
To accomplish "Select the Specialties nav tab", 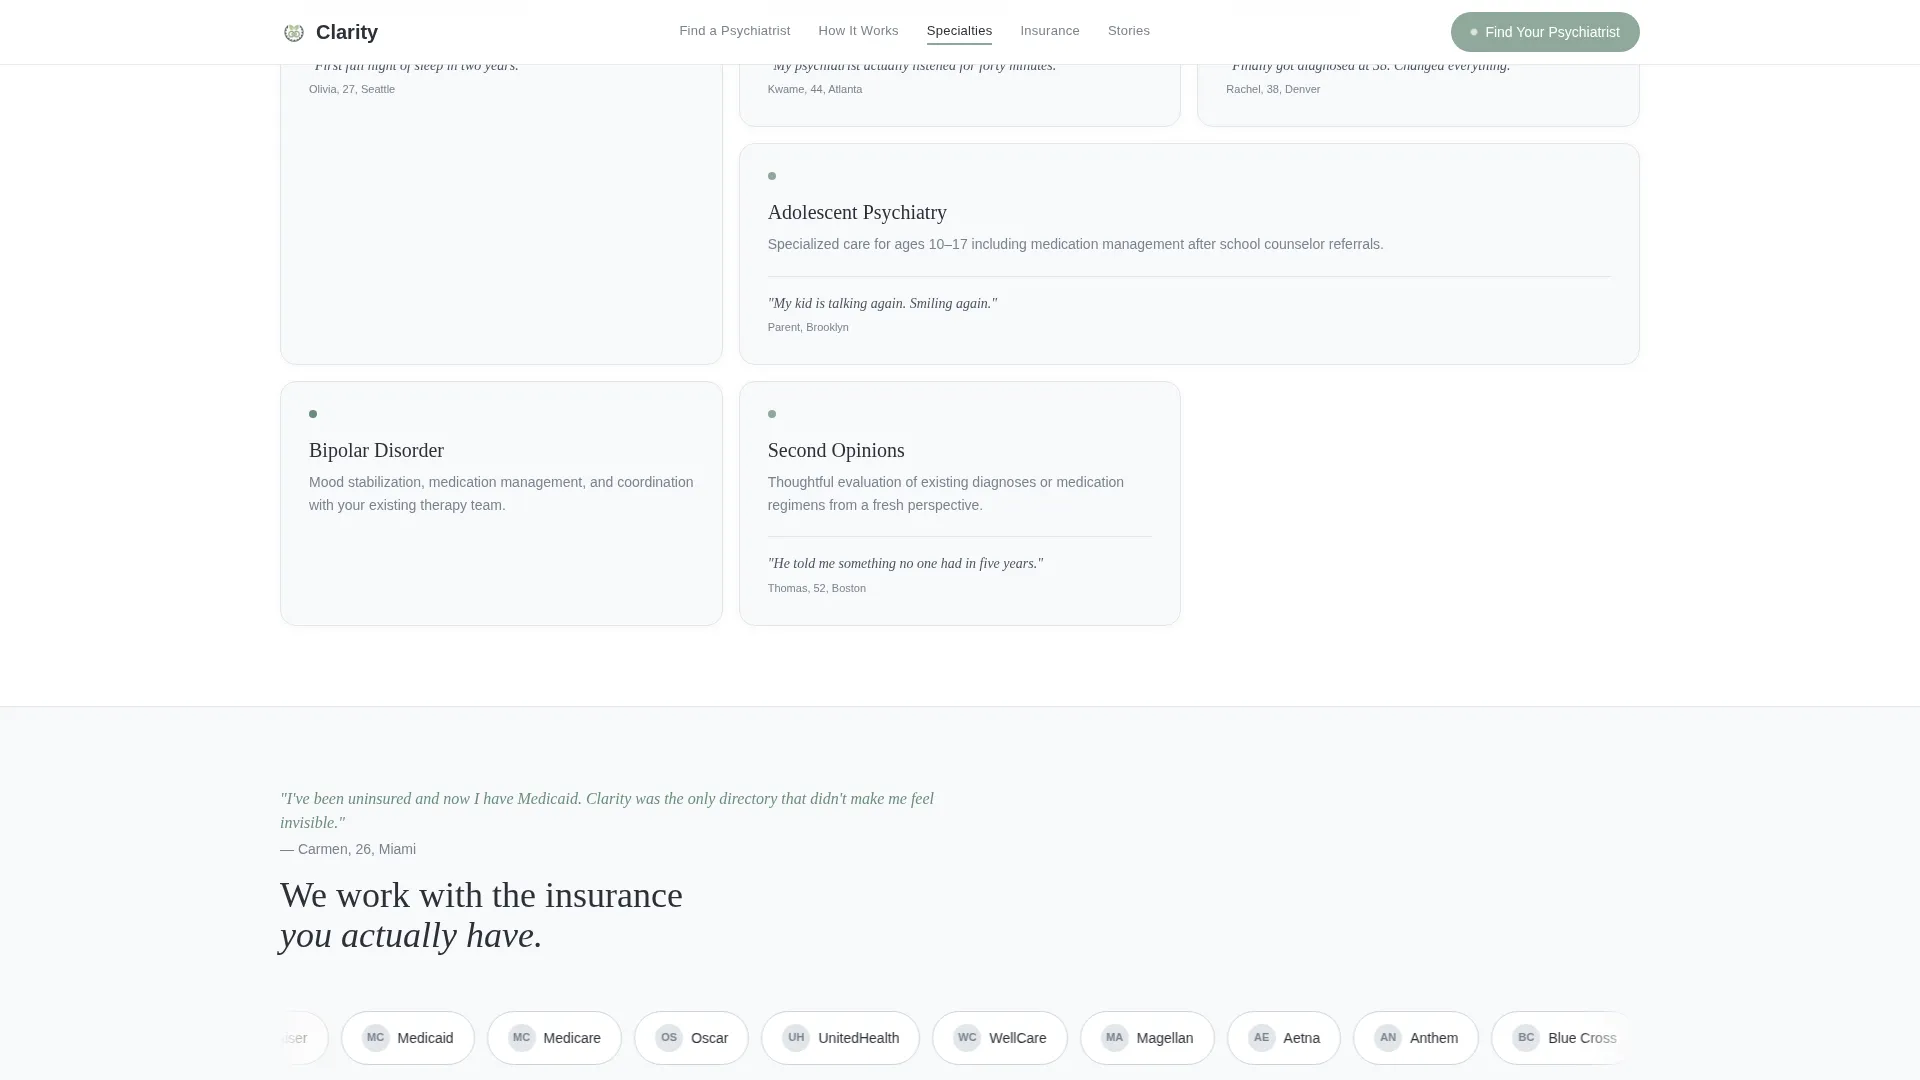I will coord(959,31).
